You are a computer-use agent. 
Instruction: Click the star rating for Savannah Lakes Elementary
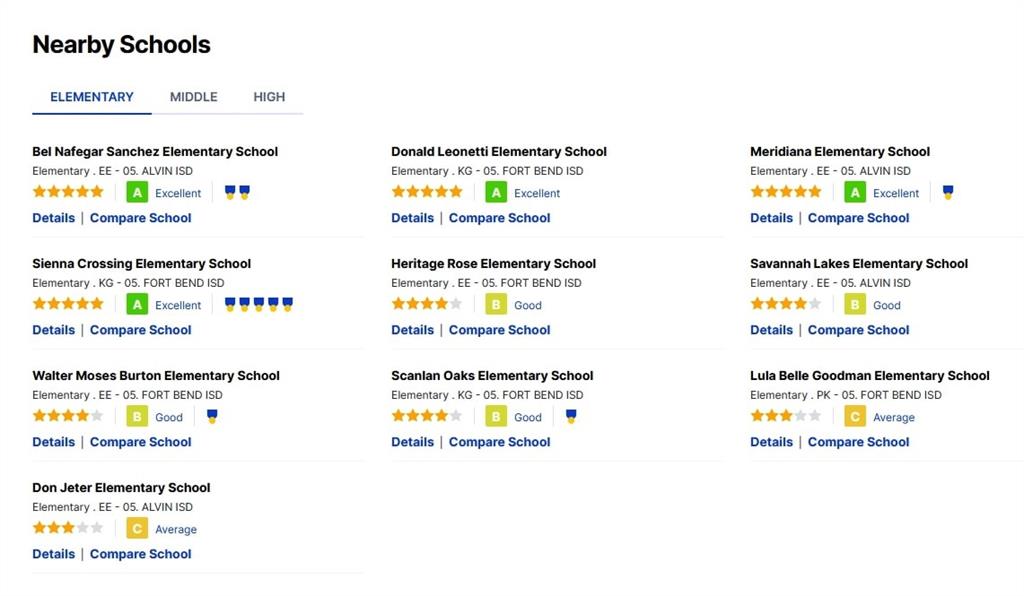(x=786, y=304)
